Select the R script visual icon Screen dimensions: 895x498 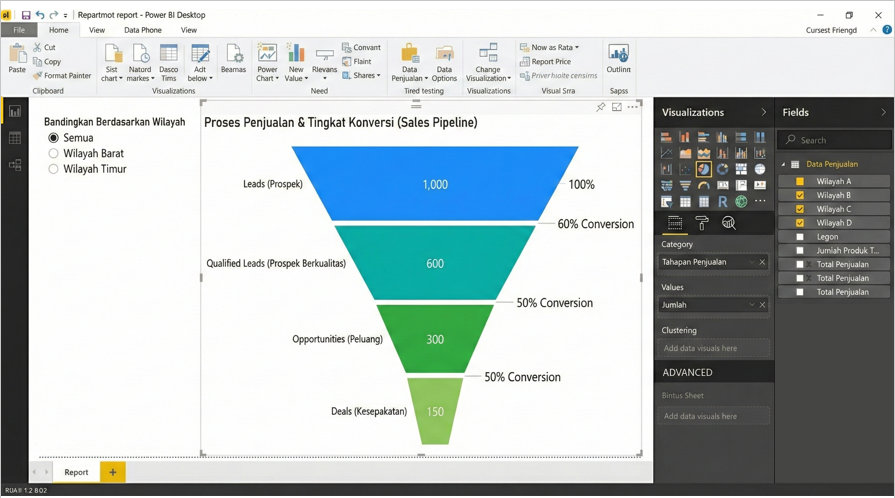point(722,202)
